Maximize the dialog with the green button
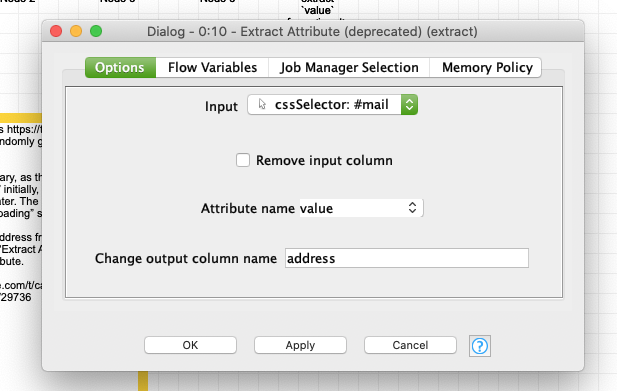The image size is (617, 391). (96, 31)
